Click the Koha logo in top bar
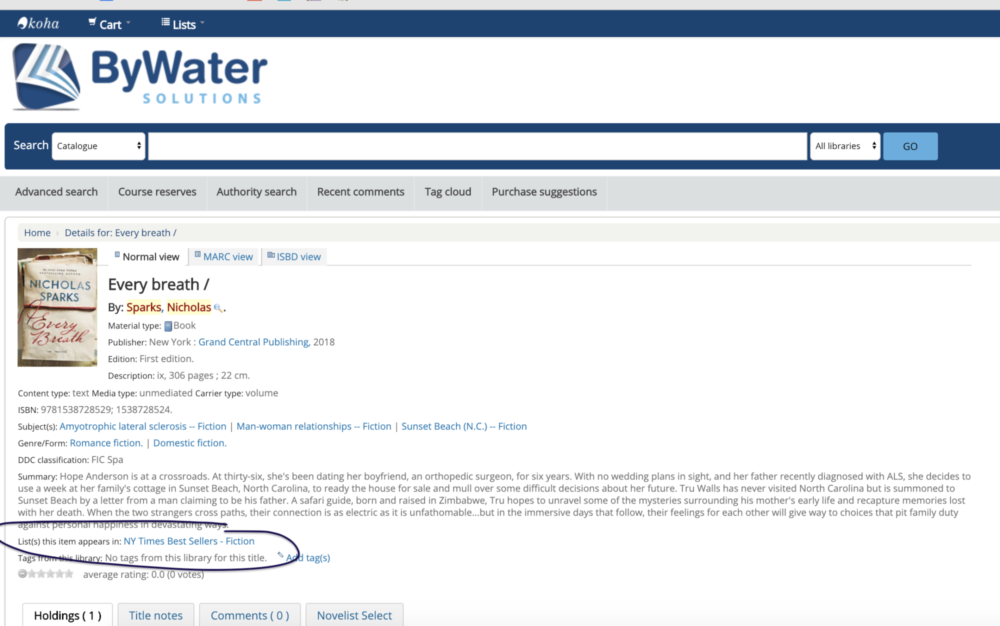This screenshot has height=626, width=1000. [x=38, y=24]
